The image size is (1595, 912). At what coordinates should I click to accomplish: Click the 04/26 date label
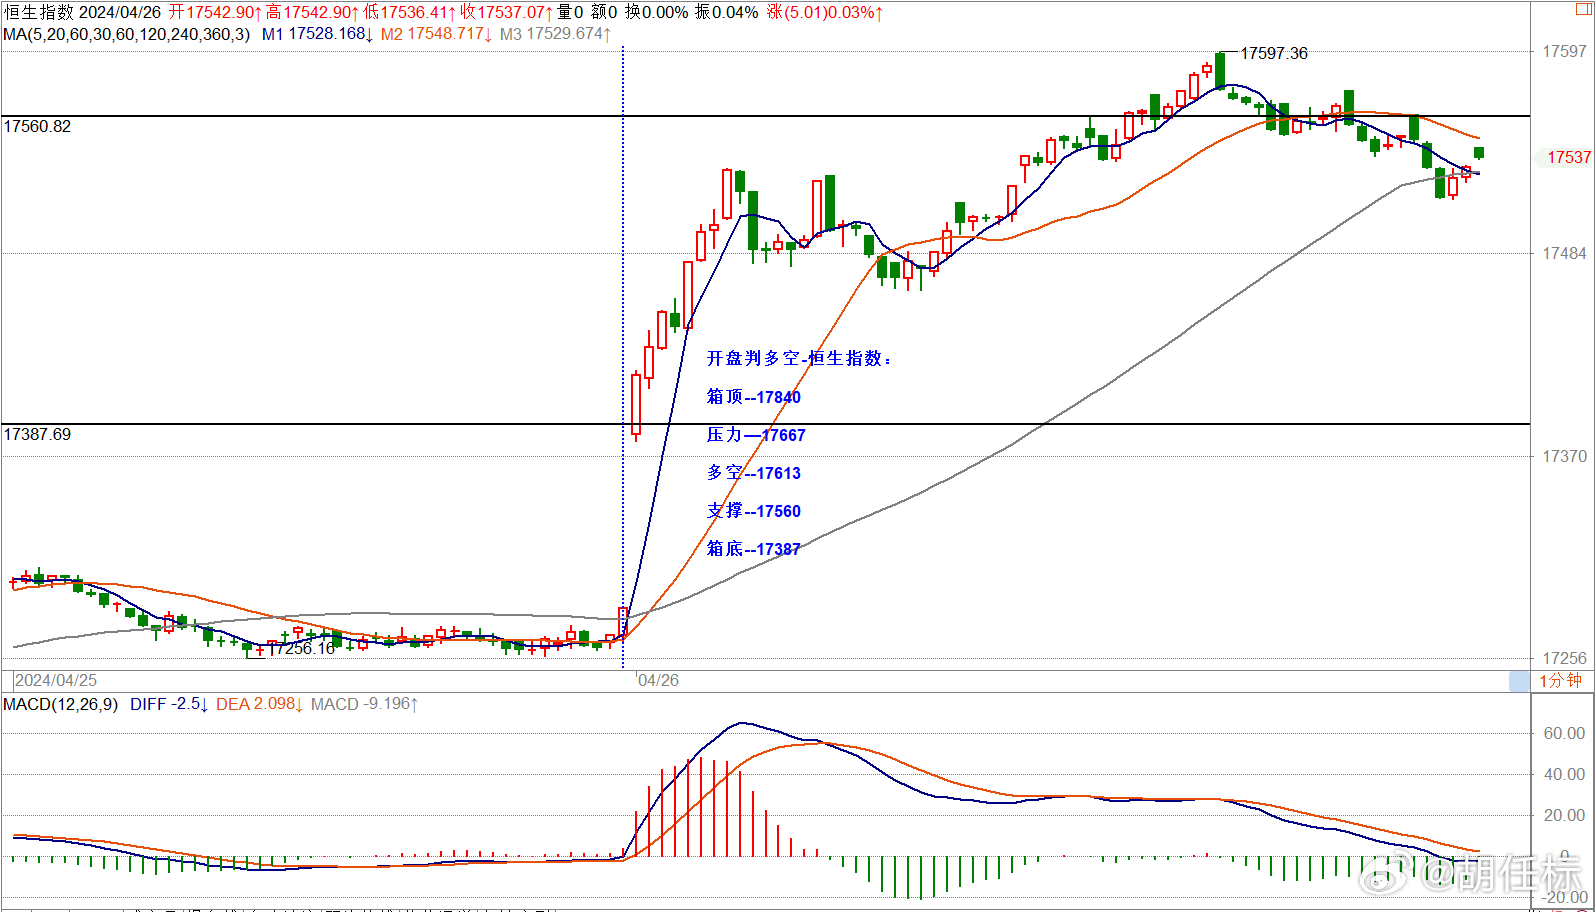click(658, 680)
